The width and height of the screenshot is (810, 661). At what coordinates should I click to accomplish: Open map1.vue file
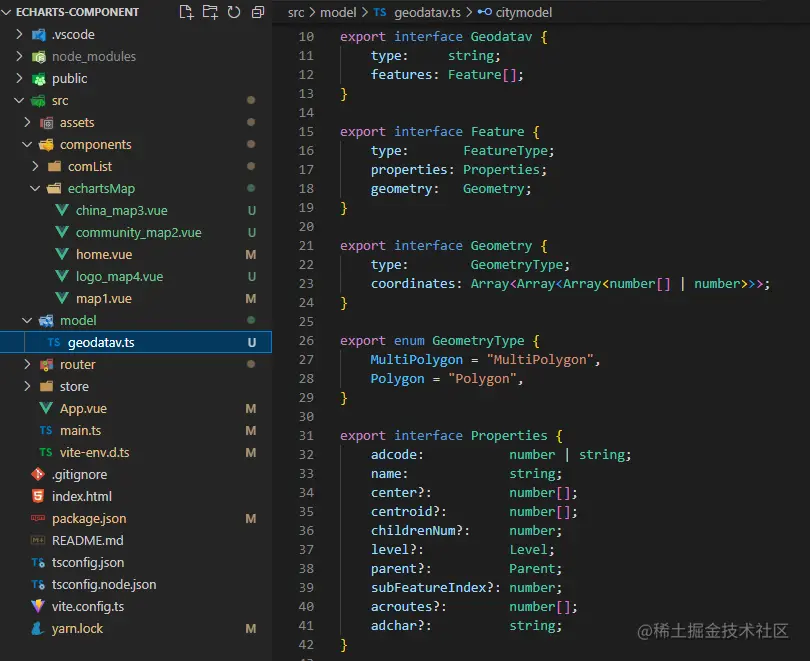(x=103, y=298)
